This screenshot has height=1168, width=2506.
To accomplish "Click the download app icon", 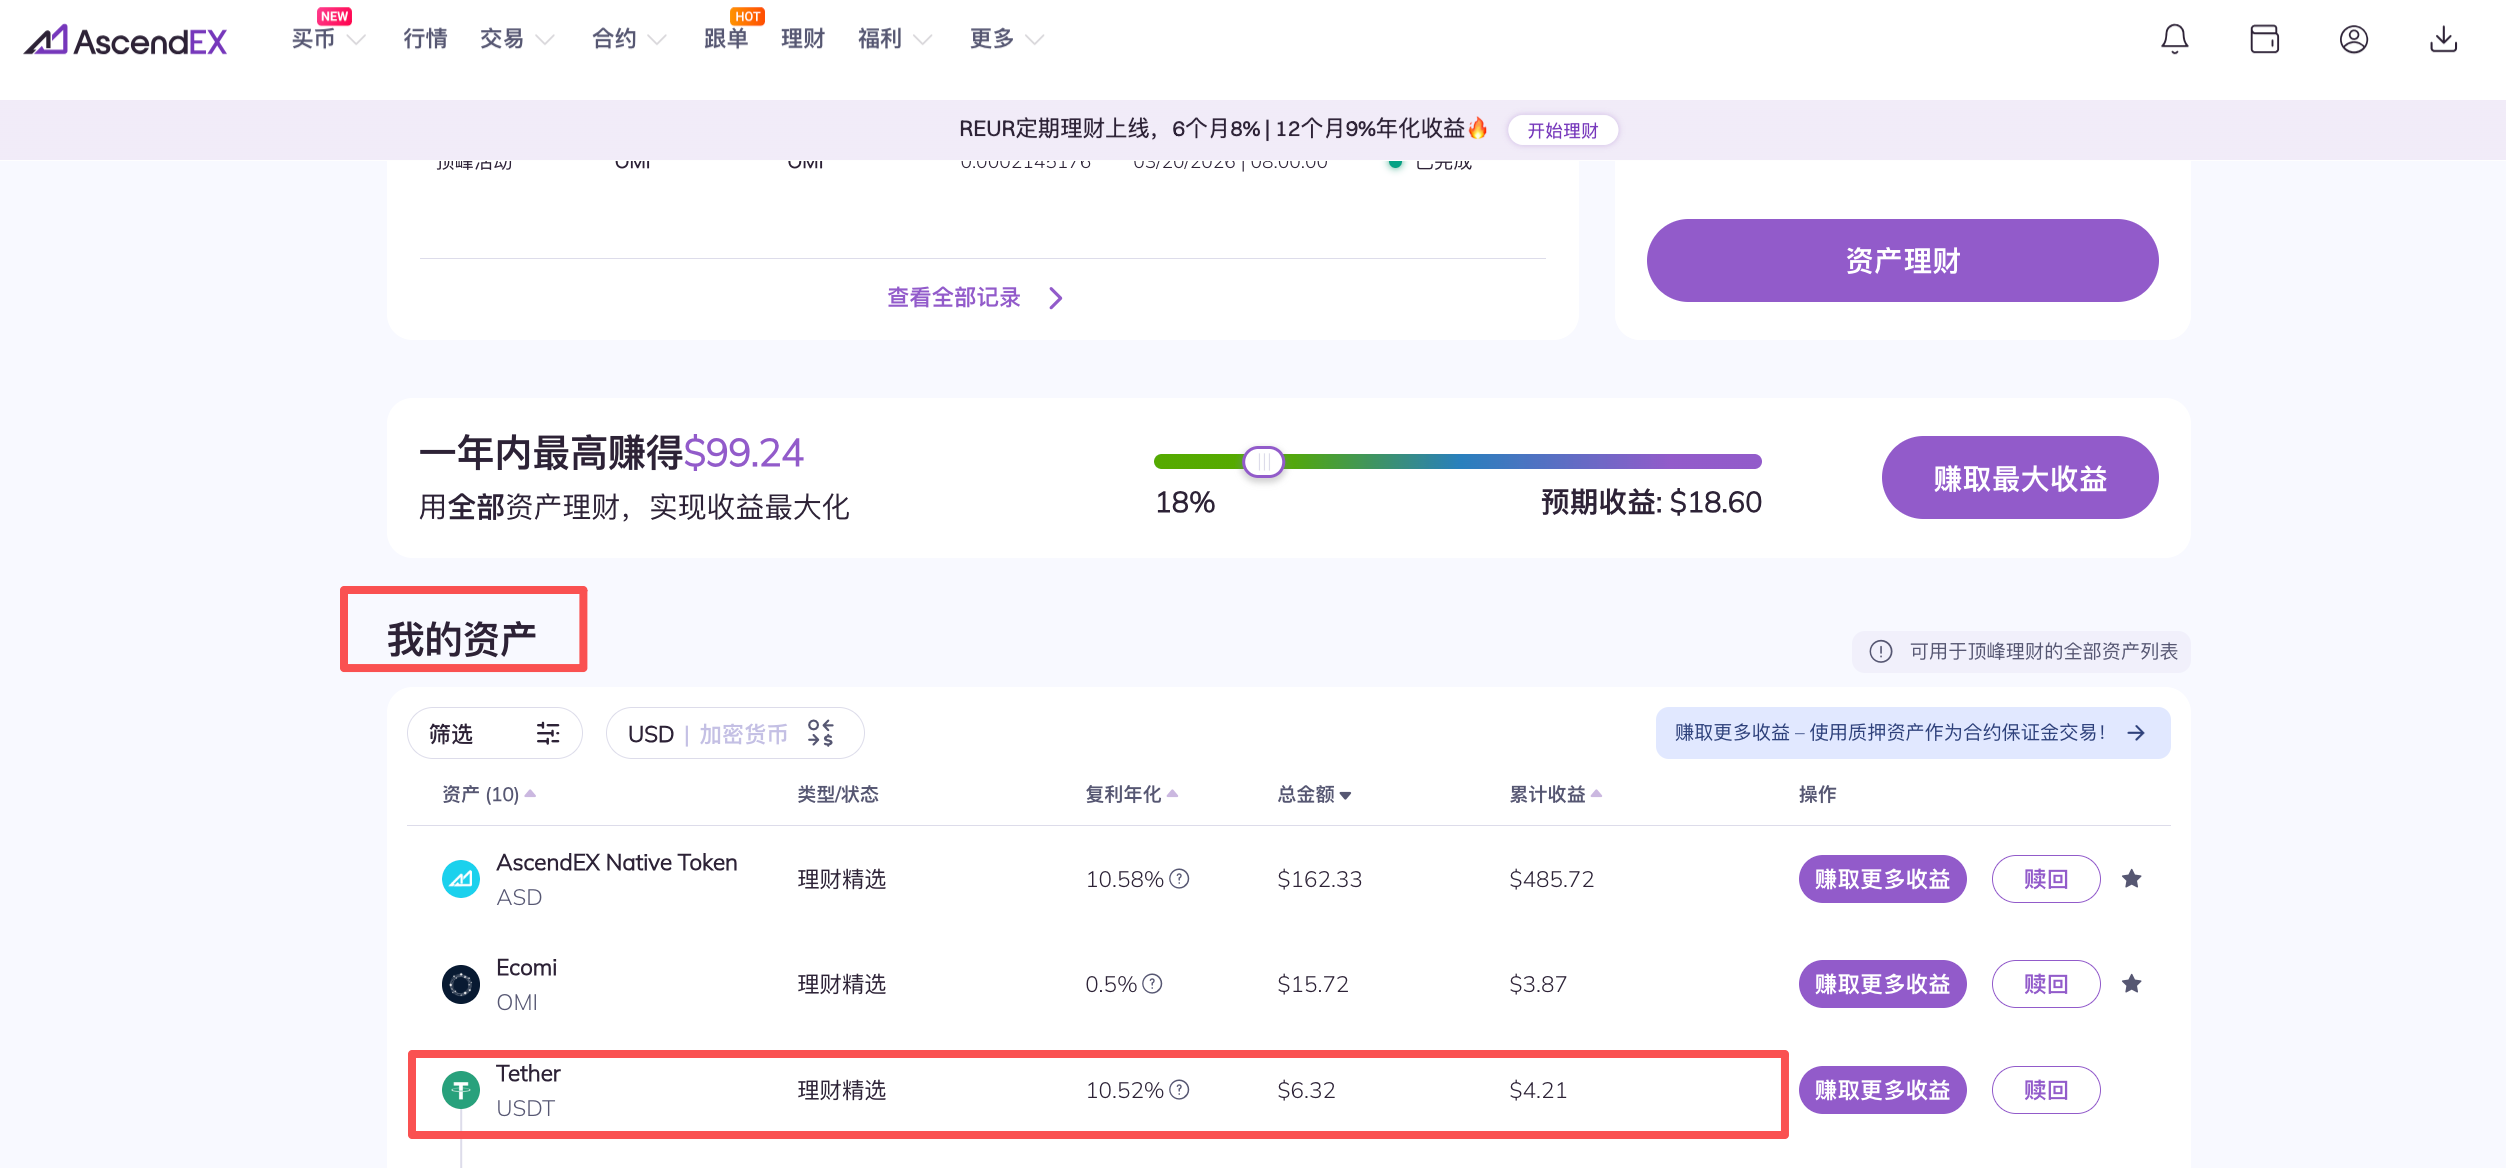I will (2443, 39).
